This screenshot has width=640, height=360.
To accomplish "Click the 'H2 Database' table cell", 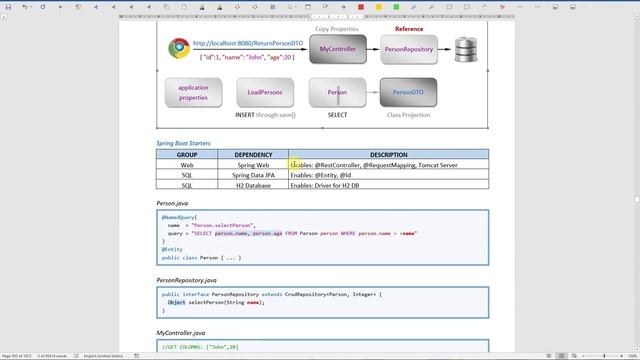I will point(253,185).
